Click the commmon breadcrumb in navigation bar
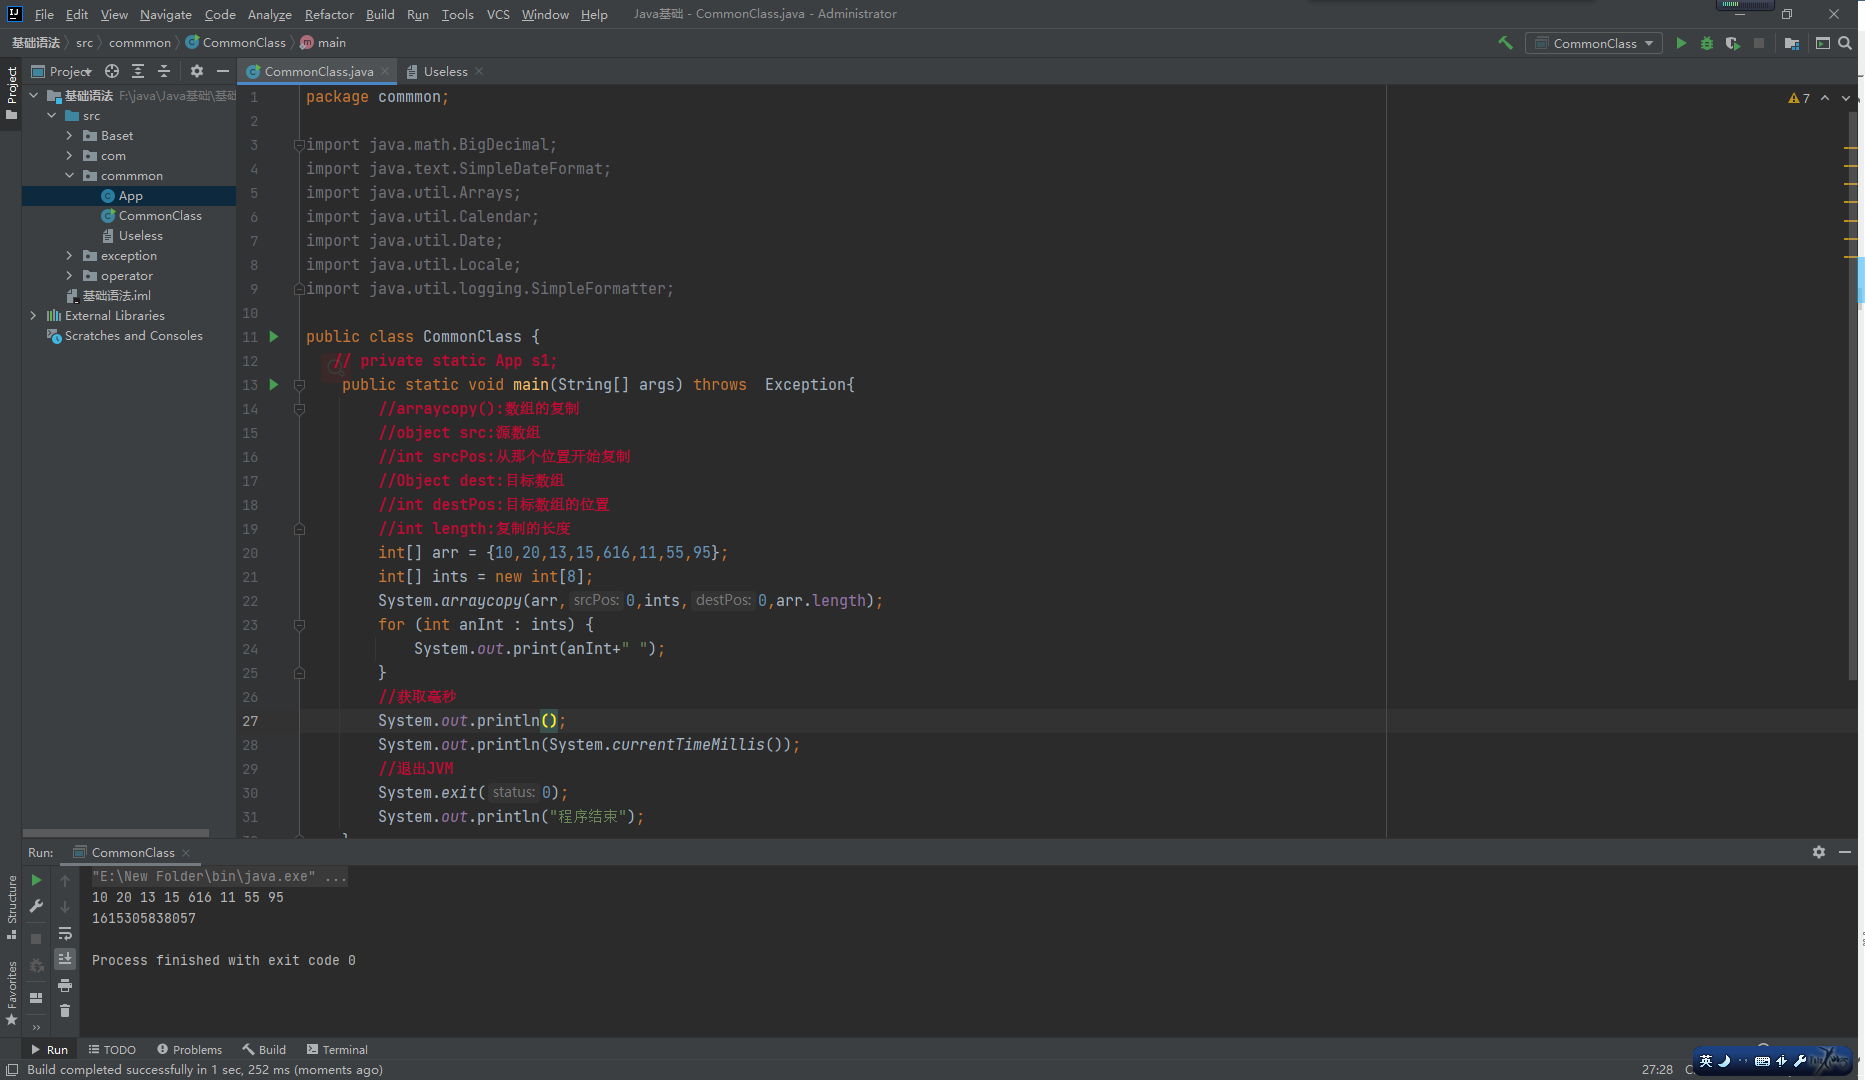This screenshot has width=1865, height=1080. click(140, 42)
